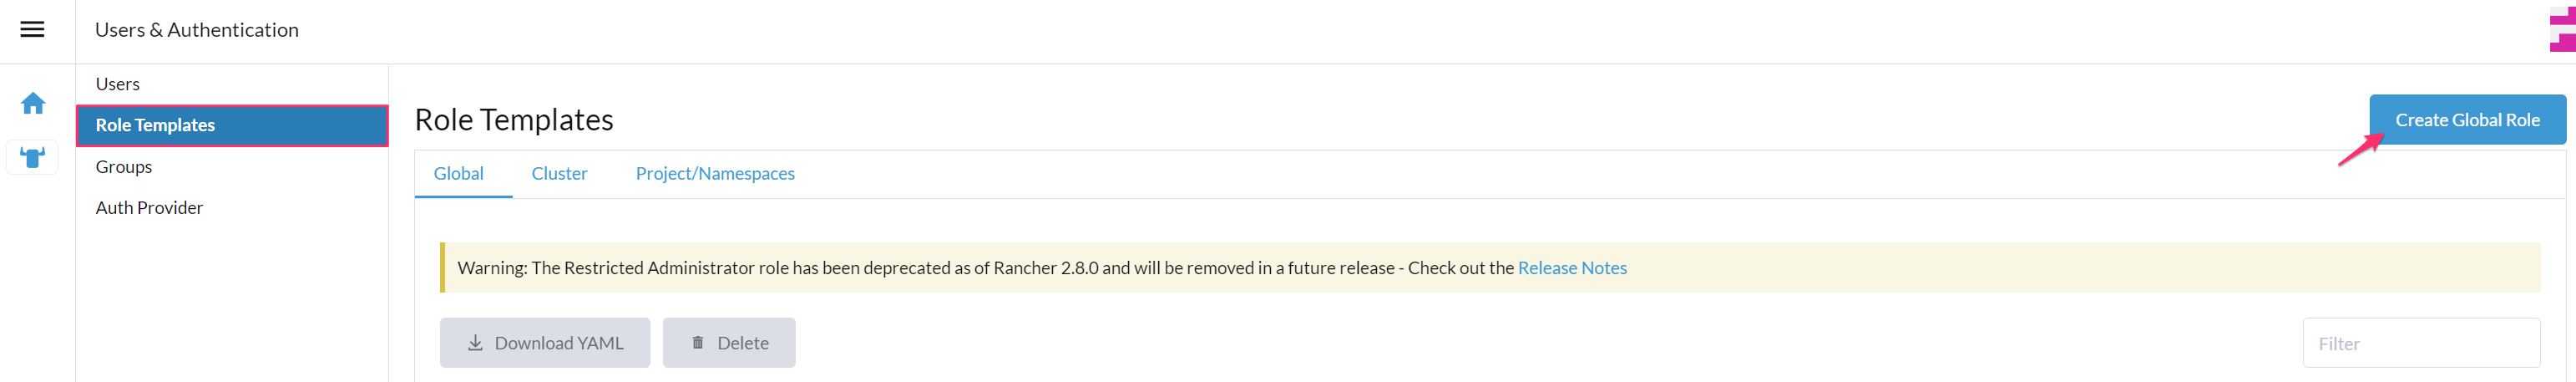Navigate to Groups in the sidebar
This screenshot has height=382, width=2576.
pos(124,167)
